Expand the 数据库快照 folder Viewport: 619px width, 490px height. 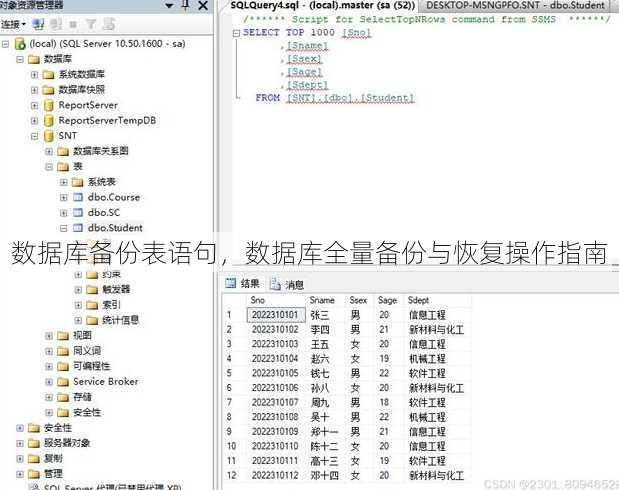click(x=34, y=90)
